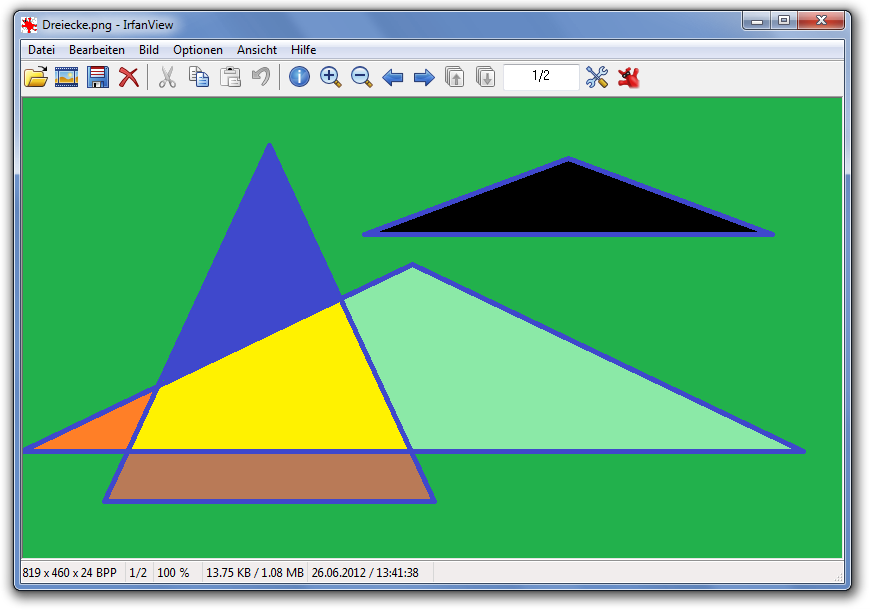Viewport: 870px width, 610px height.
Task: Open the Optionen menu
Action: tap(198, 50)
